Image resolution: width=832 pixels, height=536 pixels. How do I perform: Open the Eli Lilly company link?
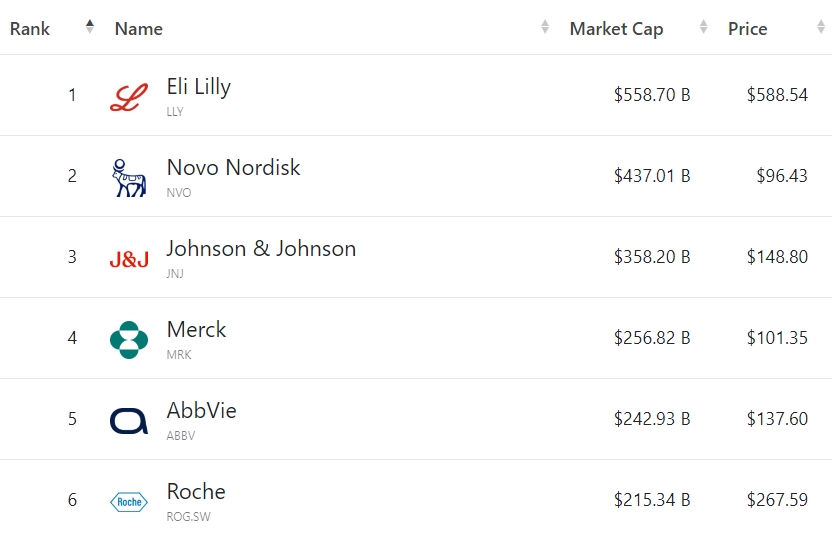pos(198,87)
